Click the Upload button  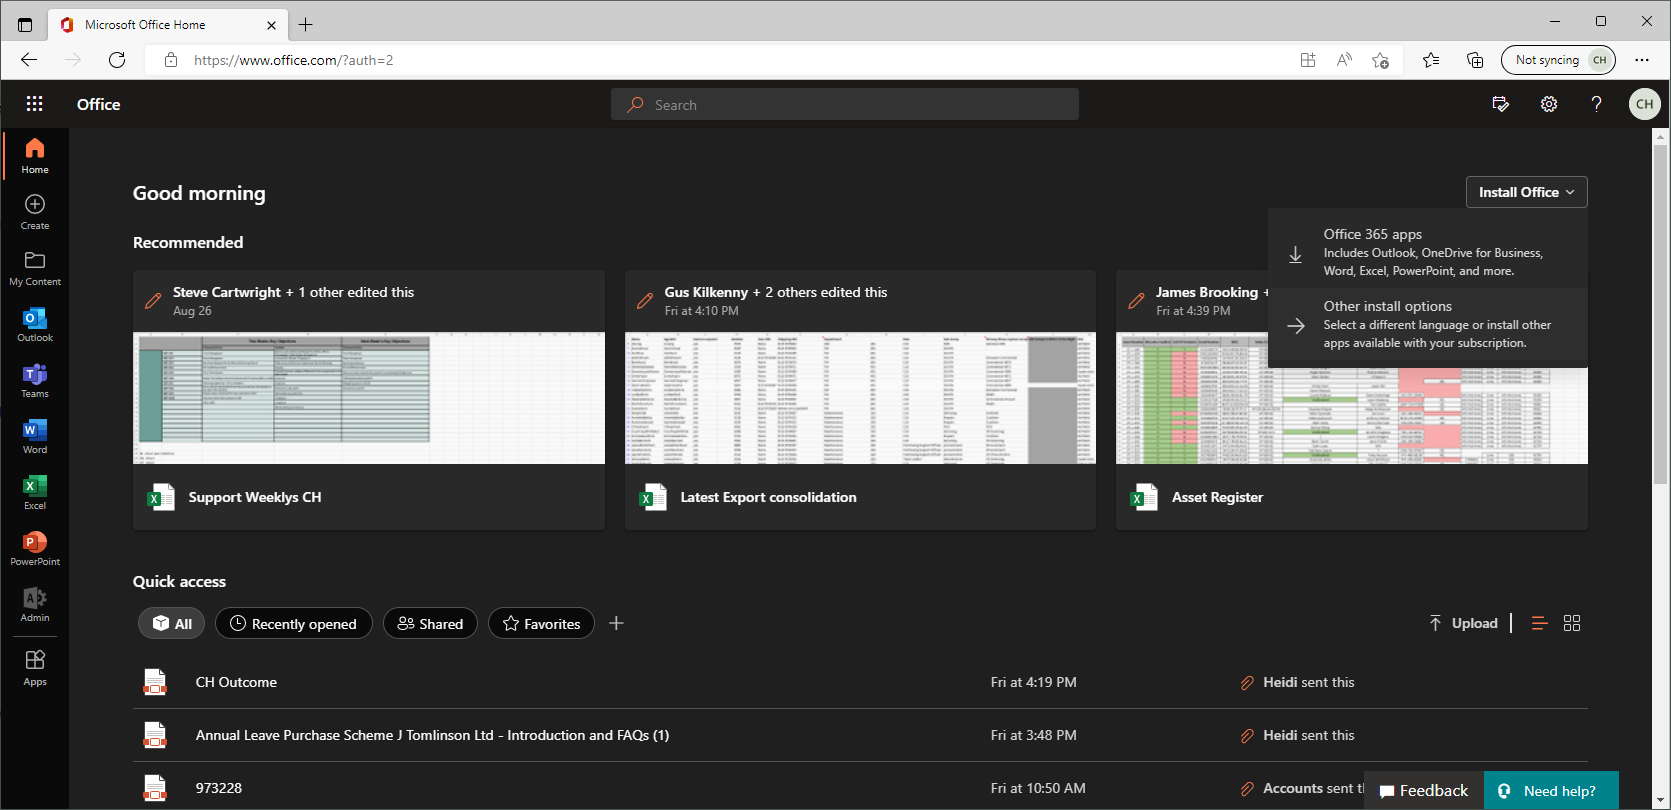(1463, 623)
